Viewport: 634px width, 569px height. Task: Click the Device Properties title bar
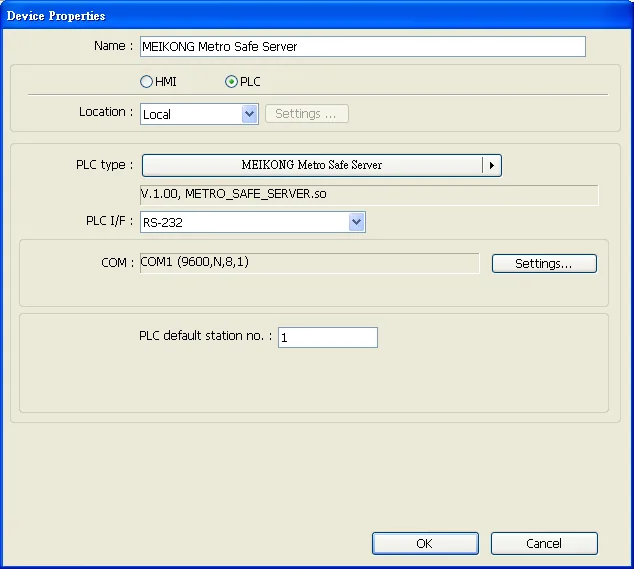point(317,15)
